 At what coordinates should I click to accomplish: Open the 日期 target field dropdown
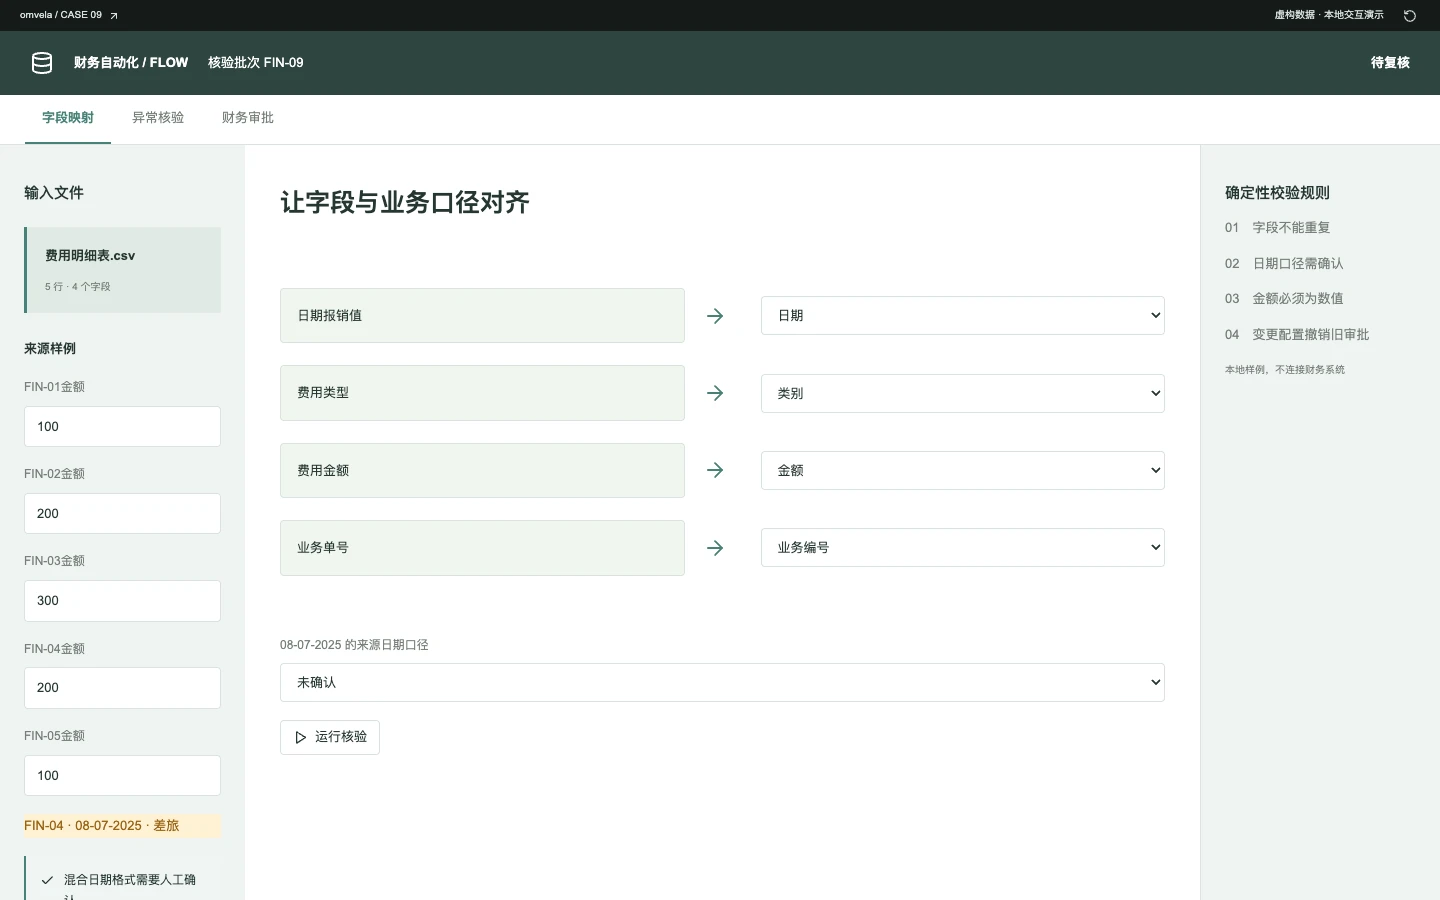click(963, 316)
